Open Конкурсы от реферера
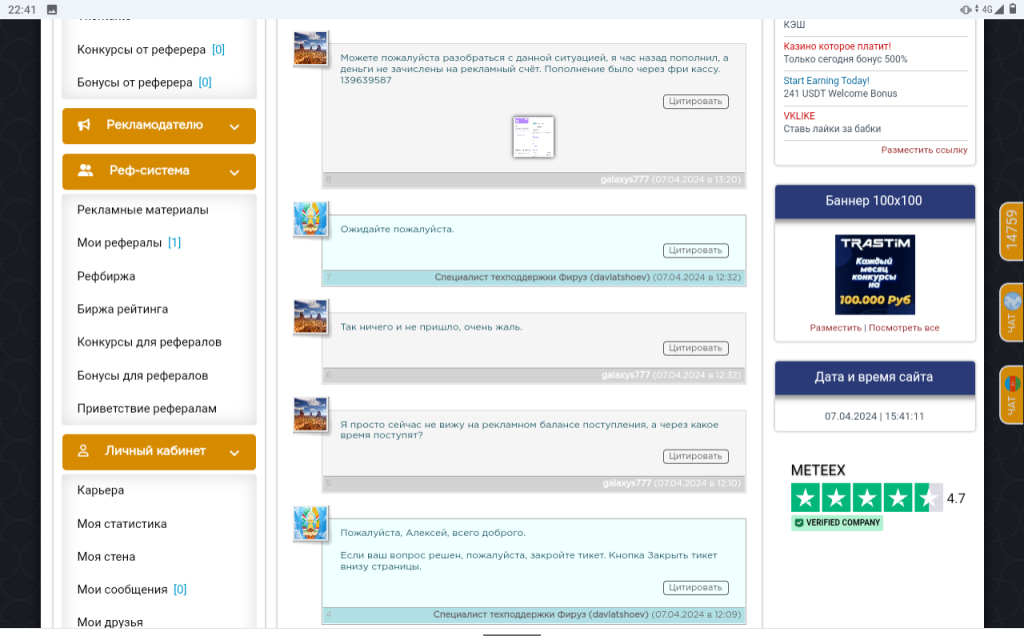 141,50
